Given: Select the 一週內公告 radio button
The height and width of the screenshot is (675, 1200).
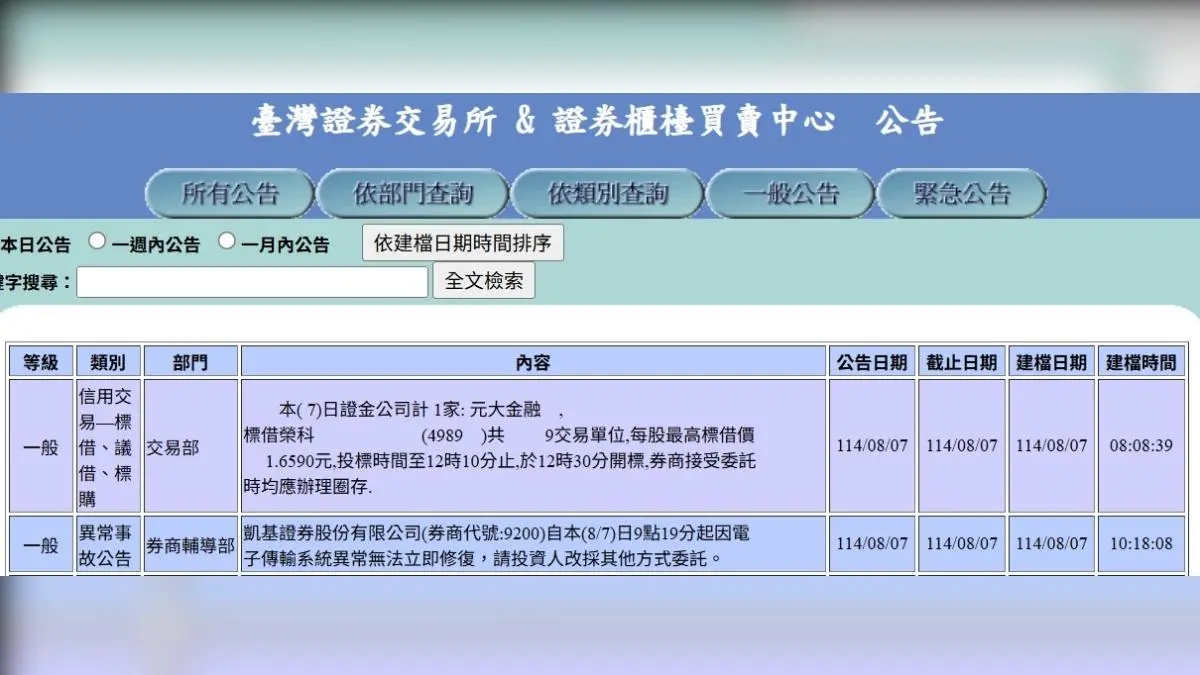Looking at the screenshot, I should pos(96,242).
